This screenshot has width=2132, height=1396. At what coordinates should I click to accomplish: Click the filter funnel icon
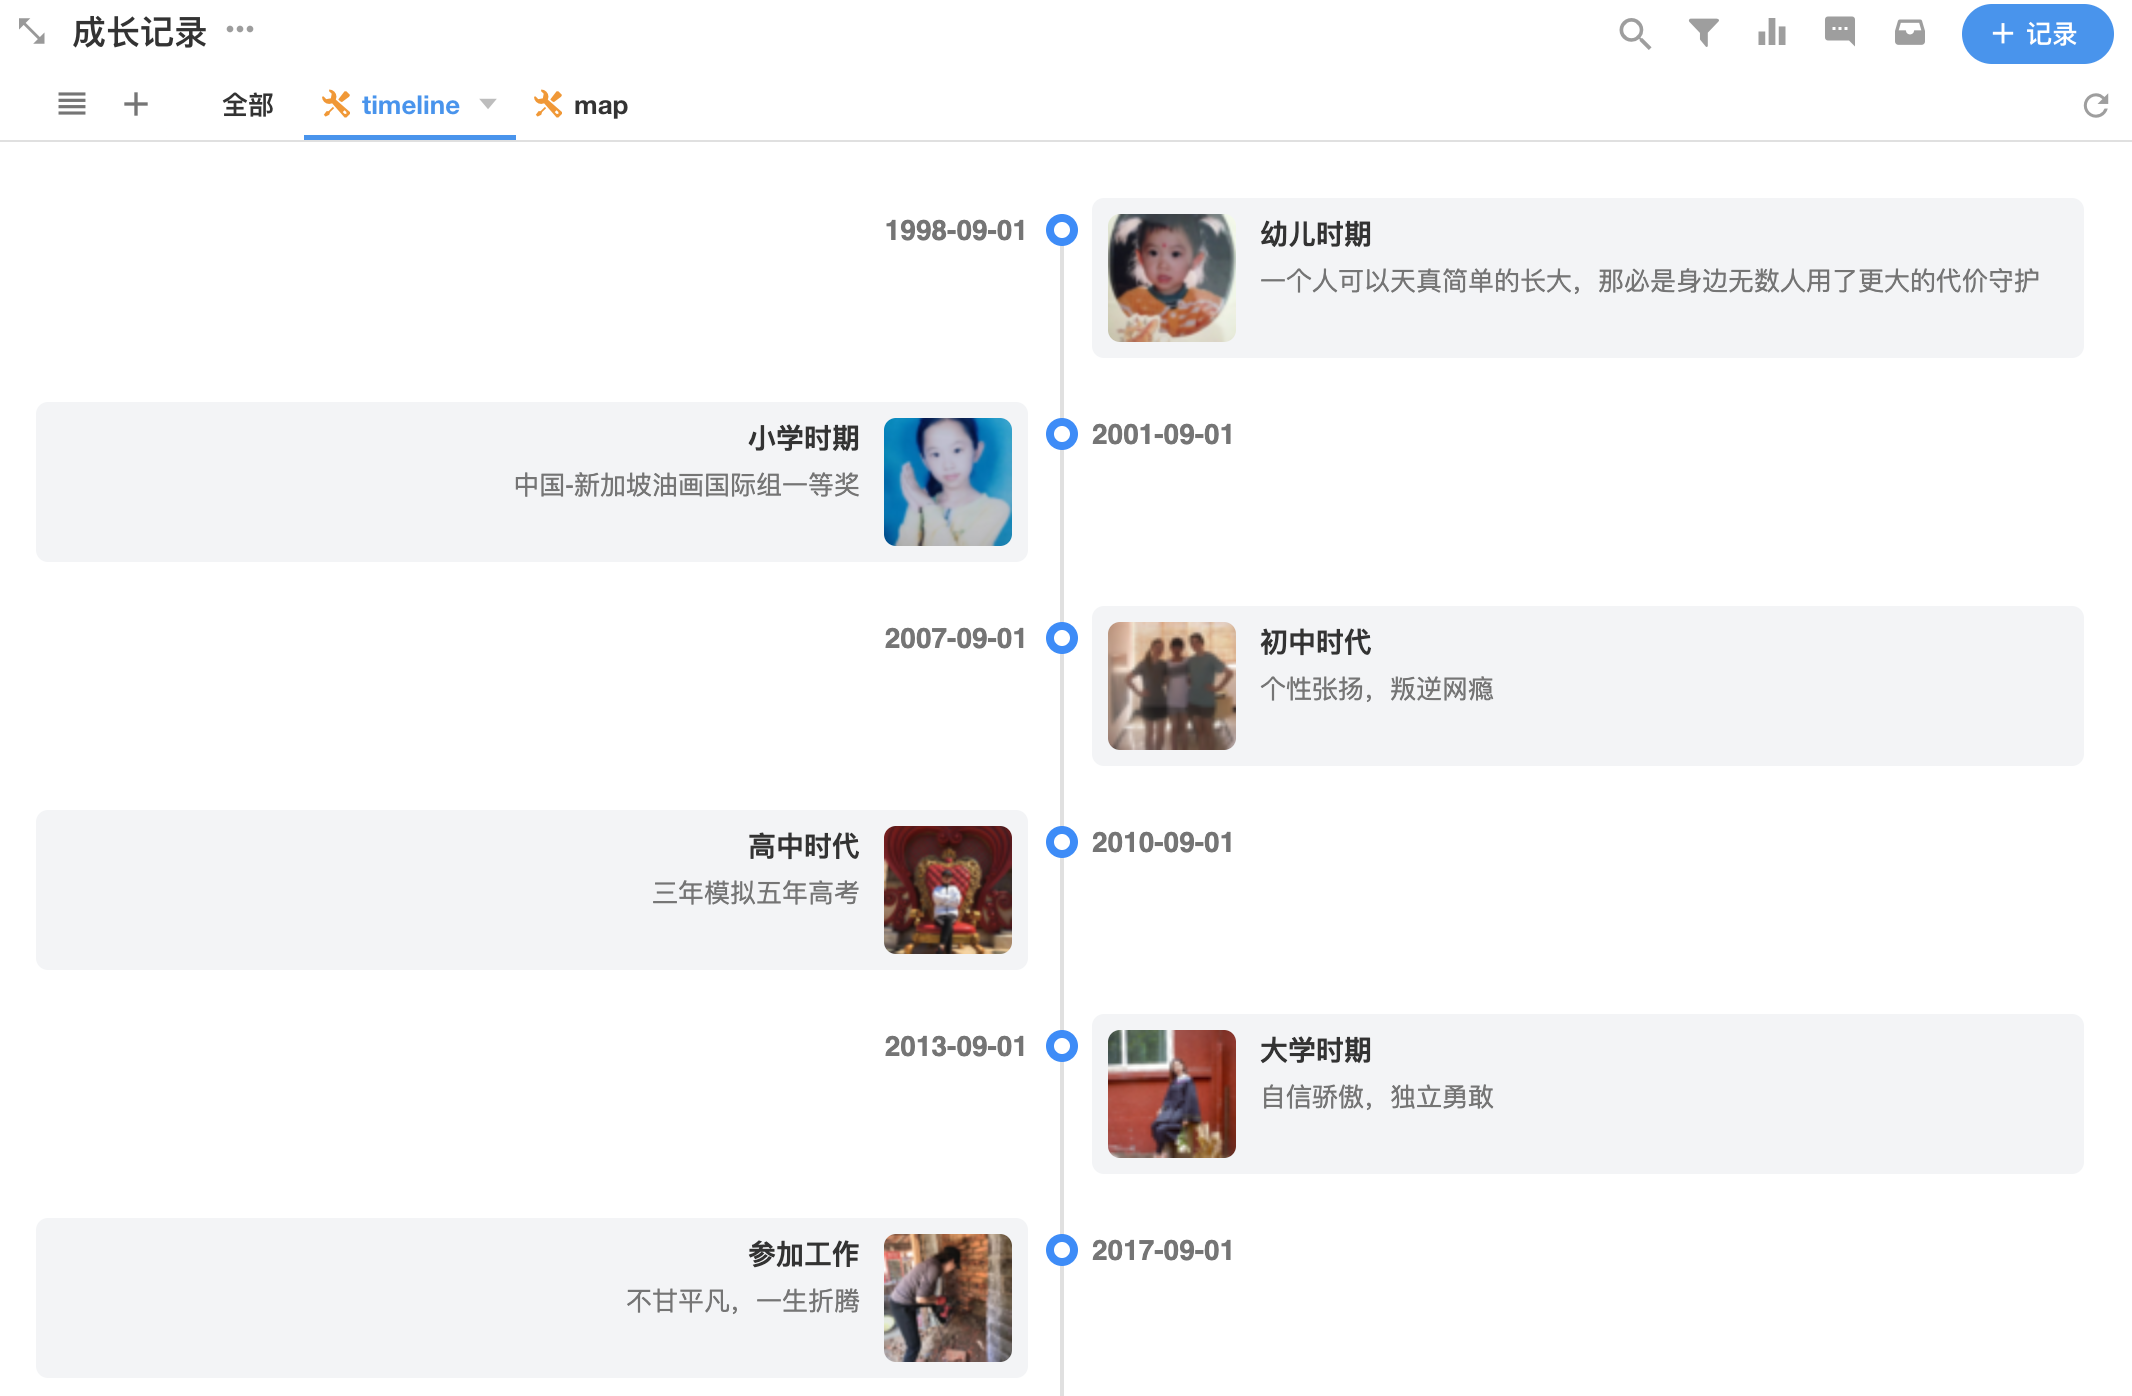pyautogui.click(x=1703, y=33)
